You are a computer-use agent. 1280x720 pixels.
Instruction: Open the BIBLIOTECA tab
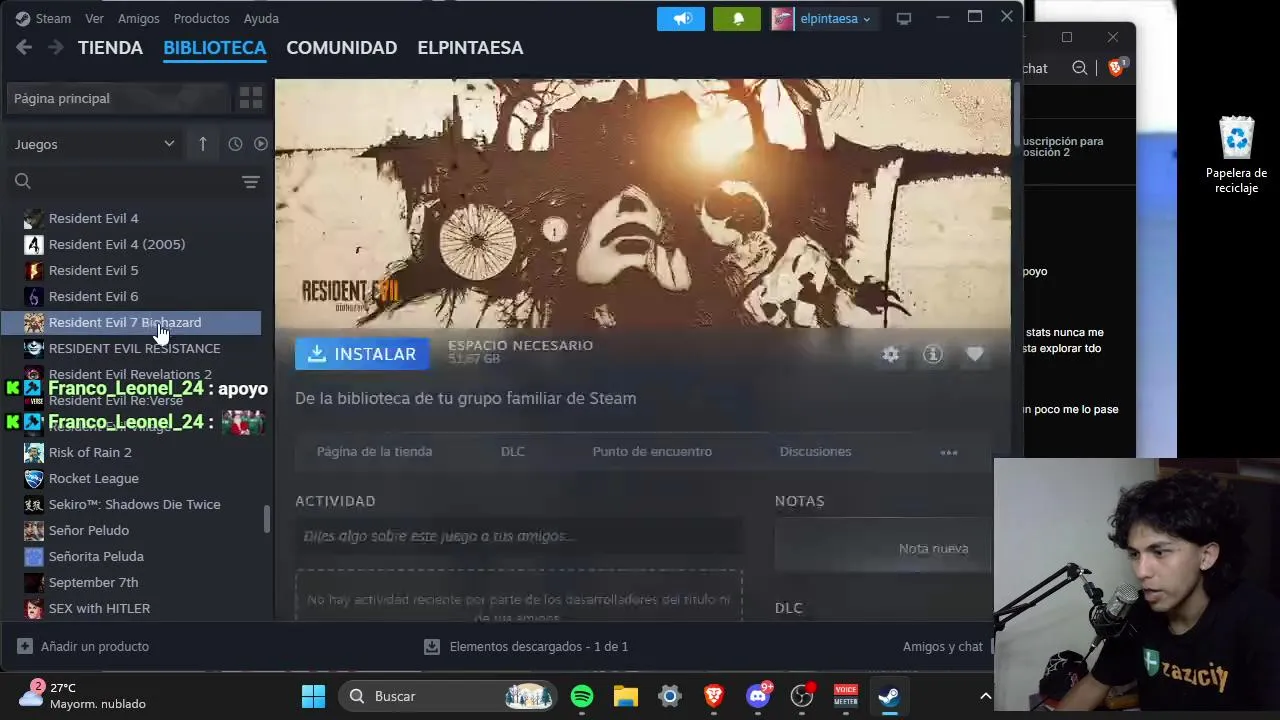pyautogui.click(x=214, y=47)
